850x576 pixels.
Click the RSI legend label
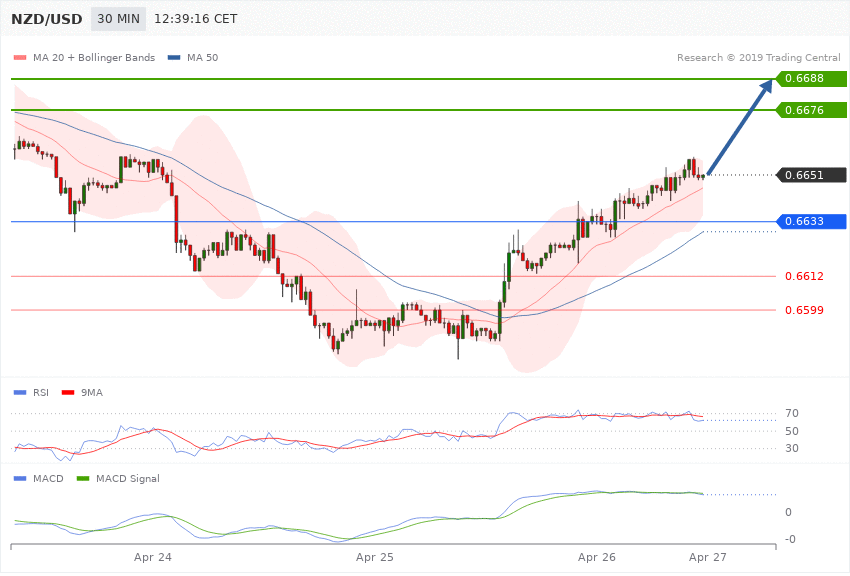41,392
